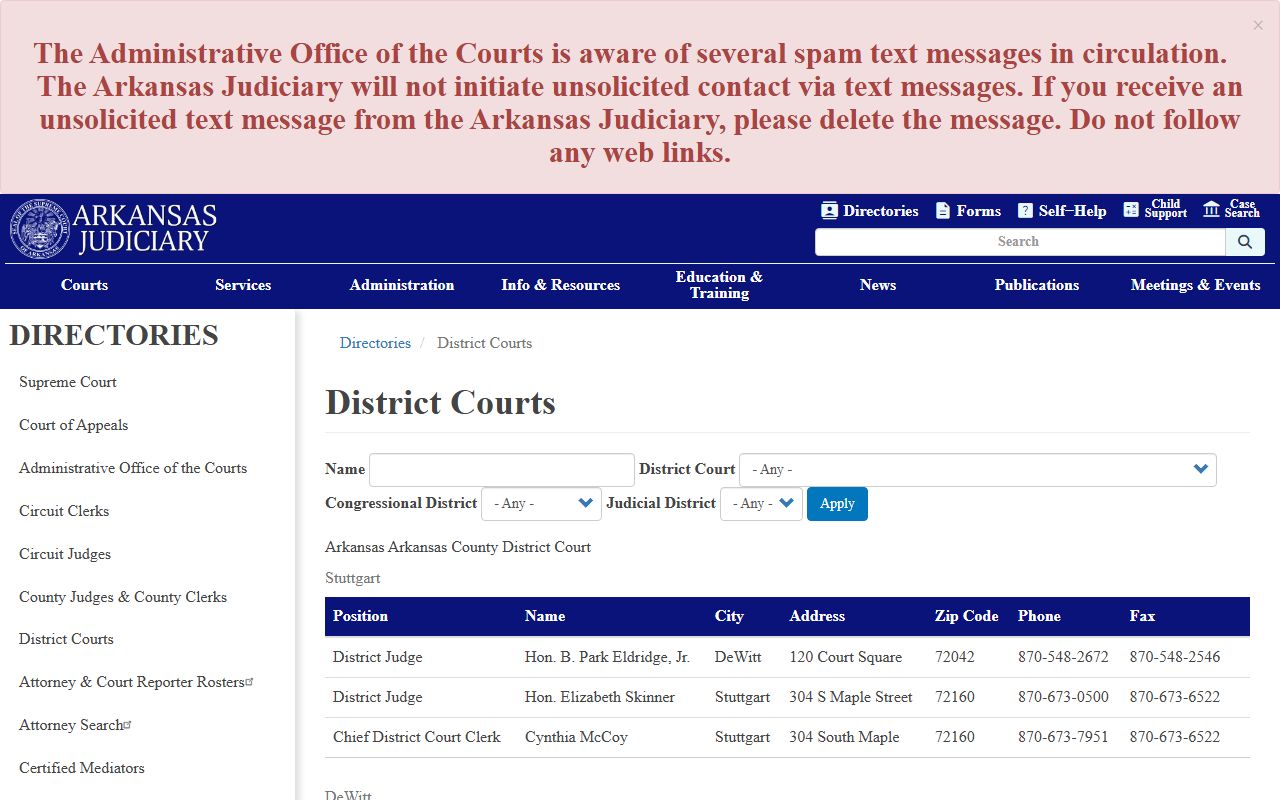Open the Self-Help shortcut
Image resolution: width=1280 pixels, height=800 pixels.
[1062, 211]
